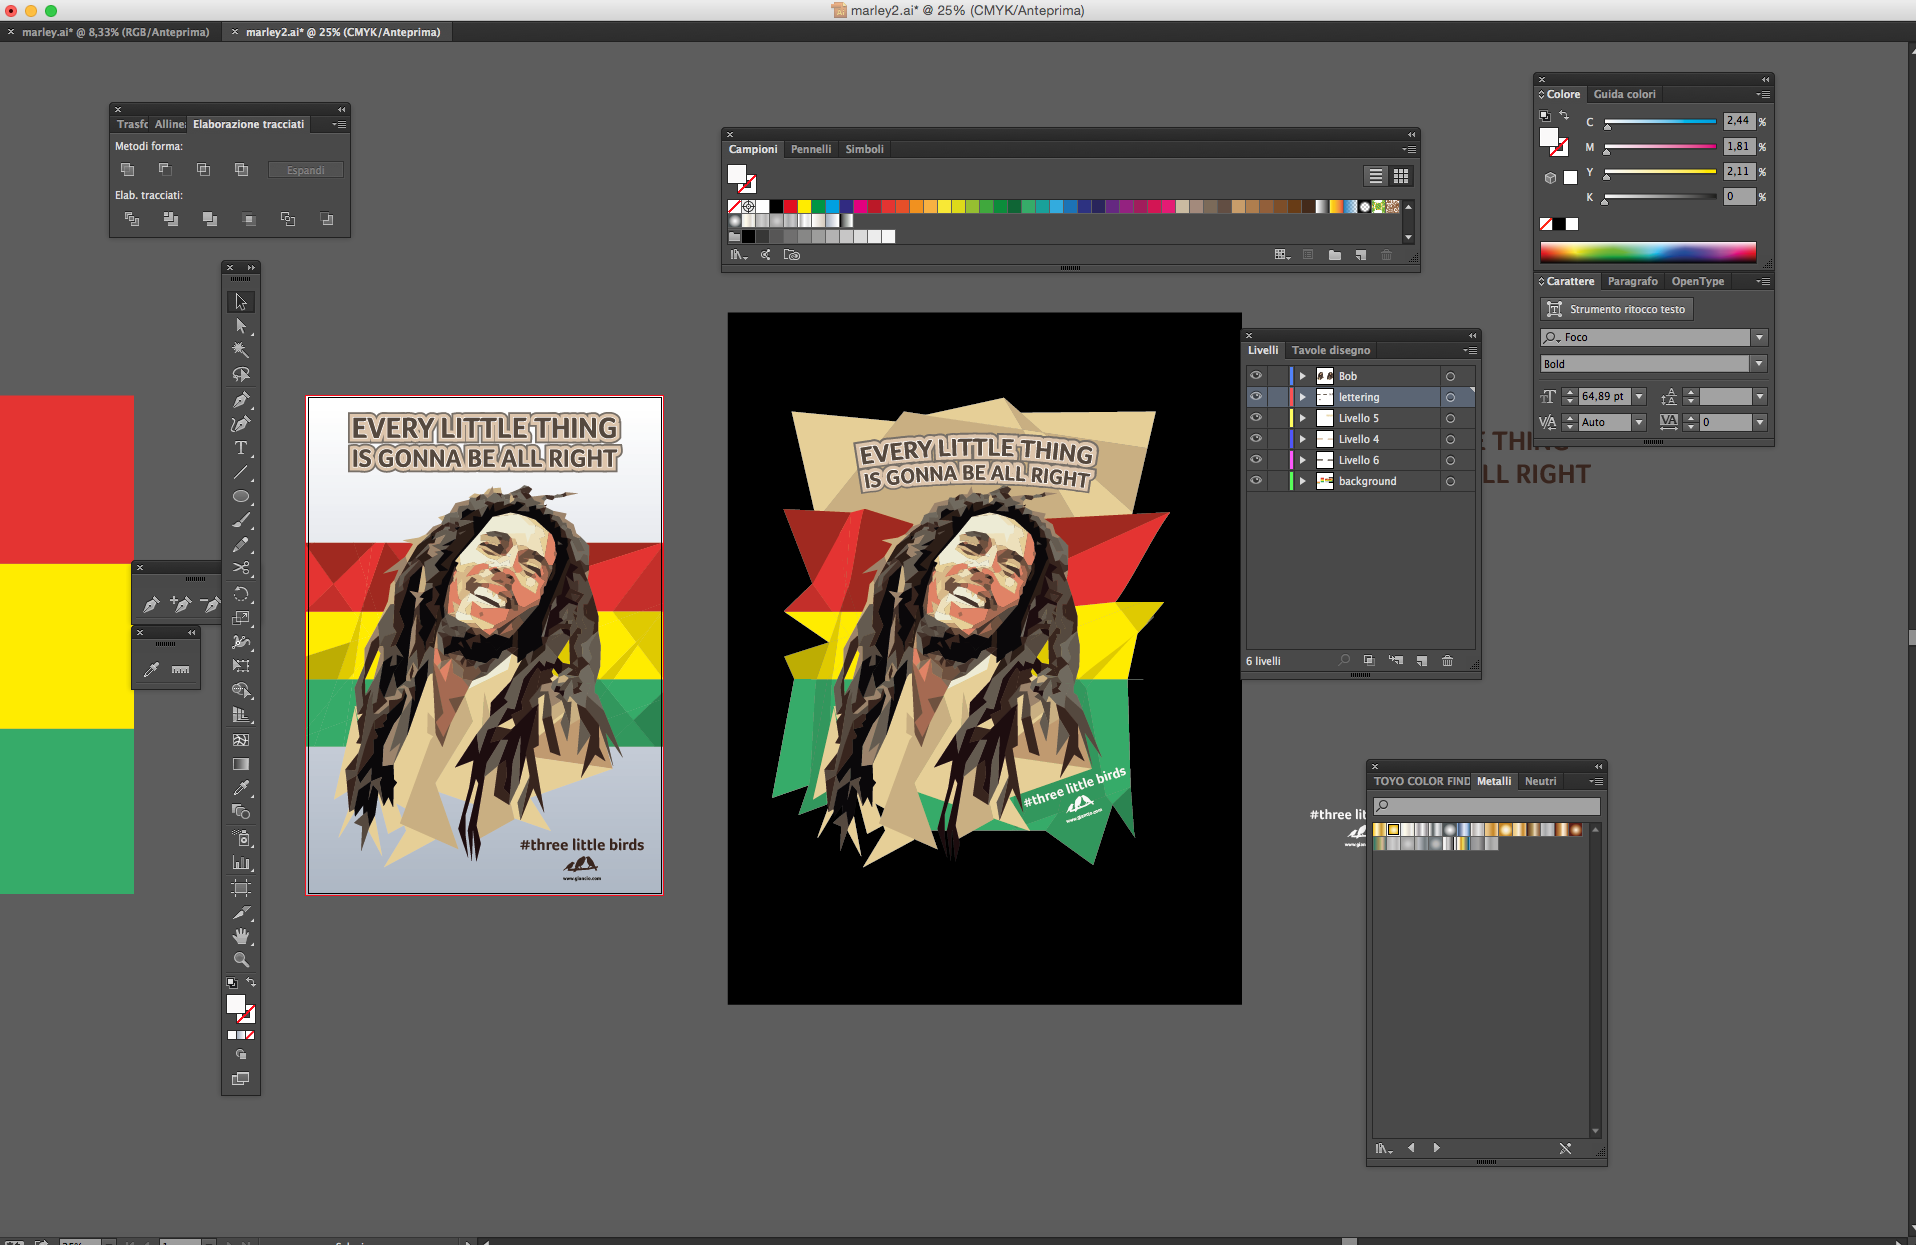
Task: Expand the background layer contents
Action: (x=1302, y=481)
